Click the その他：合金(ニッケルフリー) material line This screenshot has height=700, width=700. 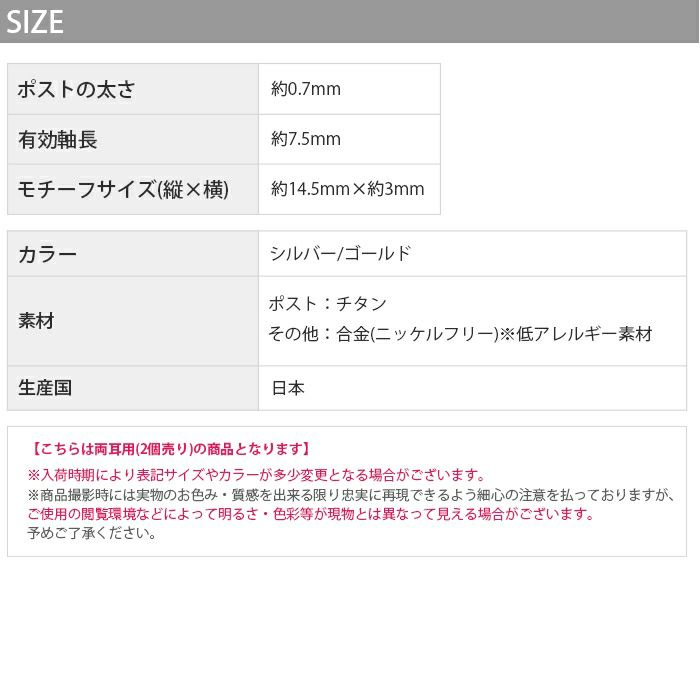point(383,334)
